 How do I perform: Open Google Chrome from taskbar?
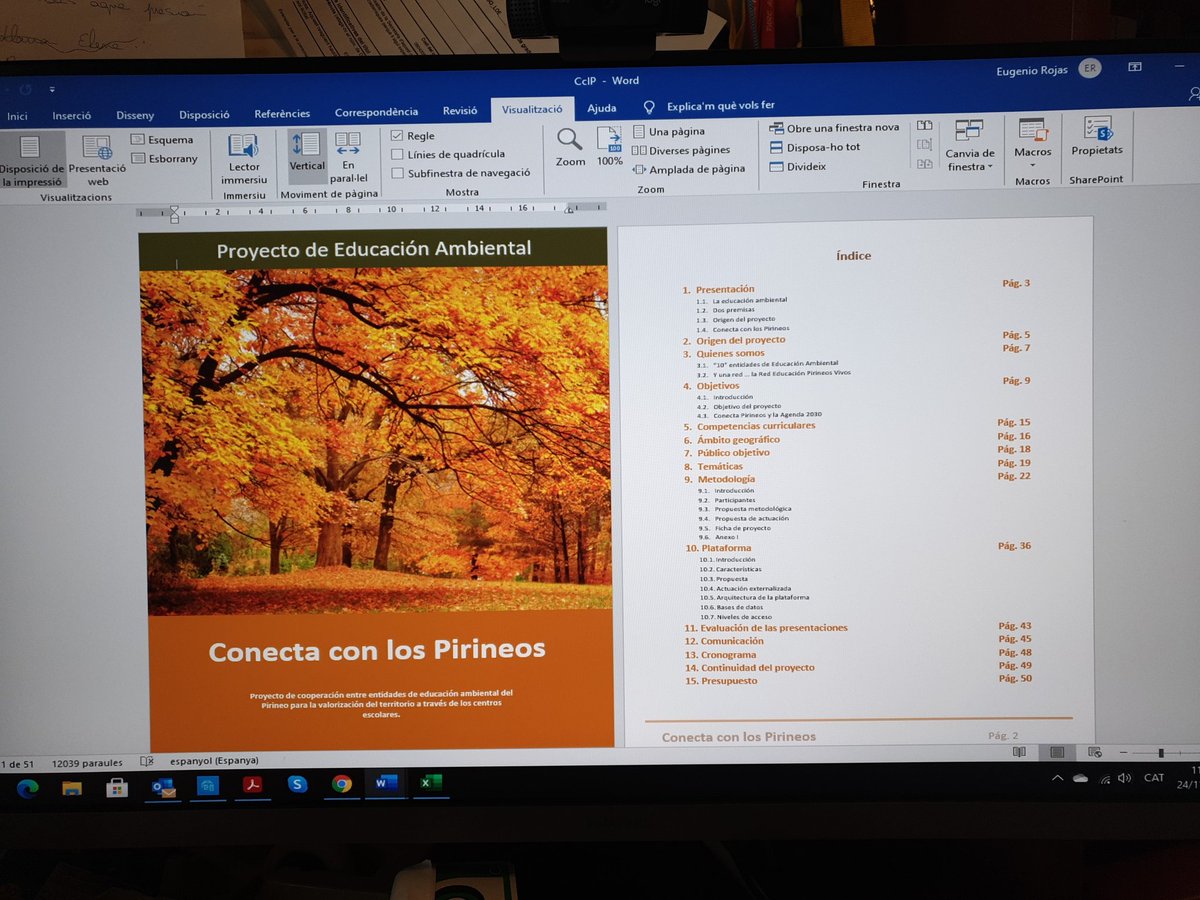point(342,784)
